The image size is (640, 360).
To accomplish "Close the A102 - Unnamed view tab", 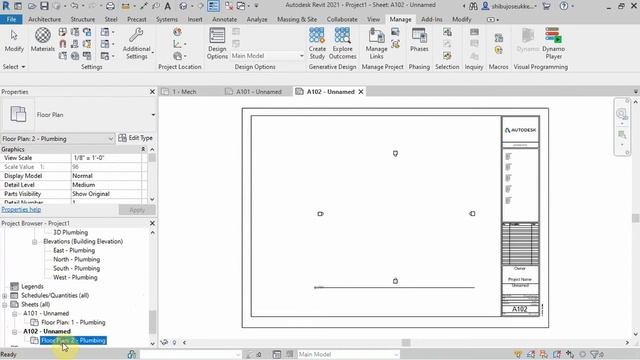I will (x=361, y=92).
